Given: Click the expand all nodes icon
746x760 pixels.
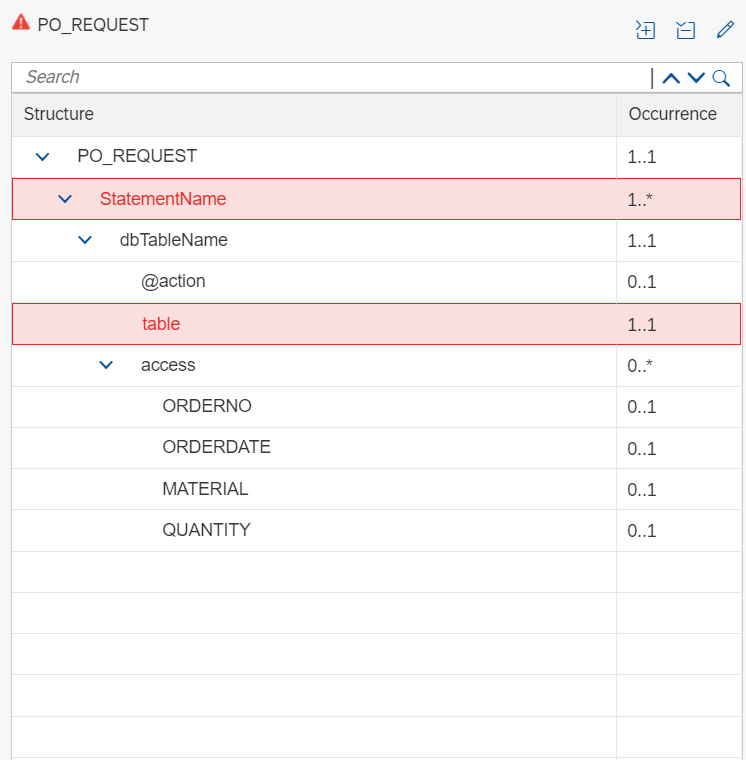Looking at the screenshot, I should point(646,30).
